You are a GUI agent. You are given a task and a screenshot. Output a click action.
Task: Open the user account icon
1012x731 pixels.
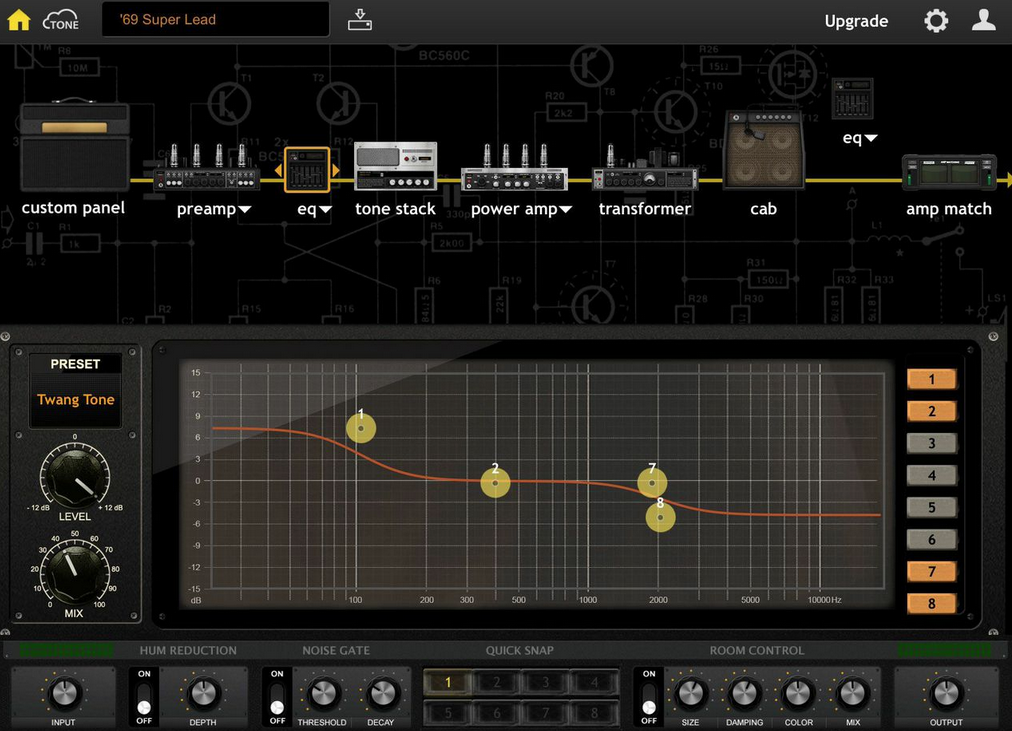984,20
